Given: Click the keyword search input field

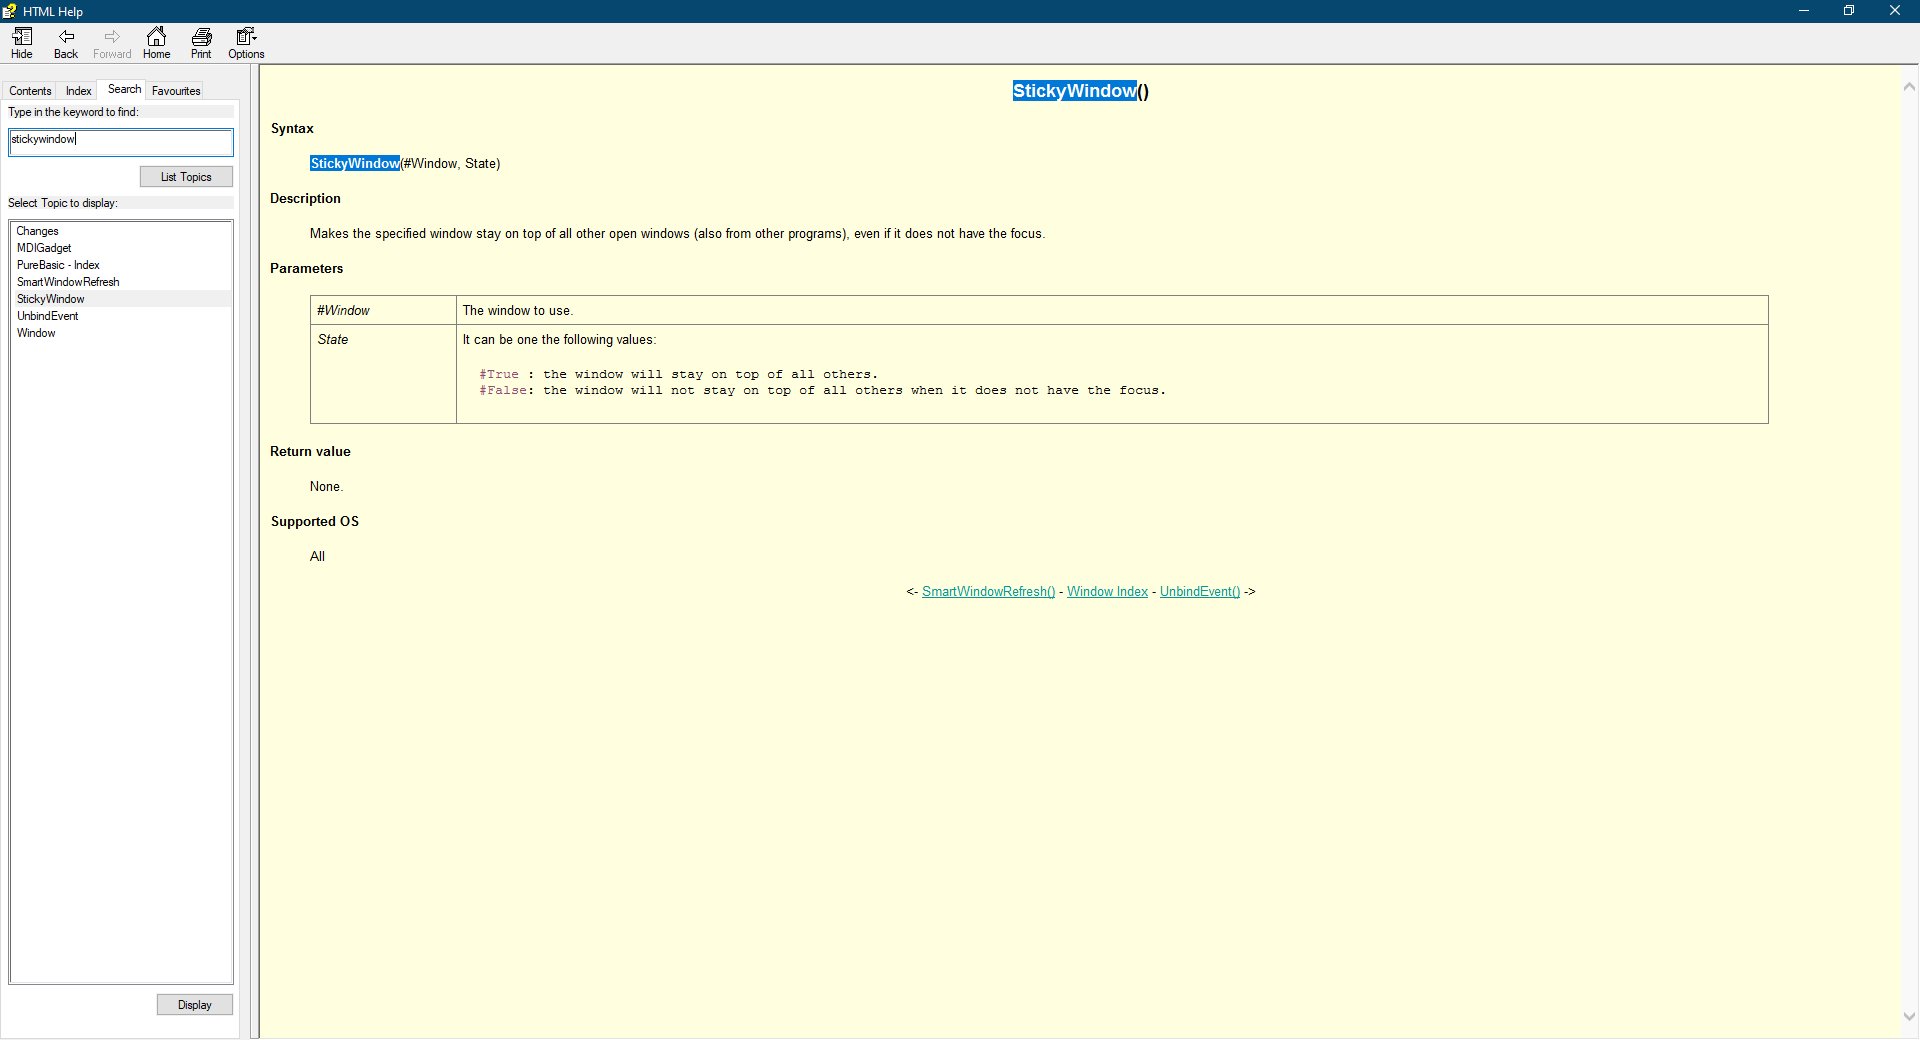Looking at the screenshot, I should 119,141.
